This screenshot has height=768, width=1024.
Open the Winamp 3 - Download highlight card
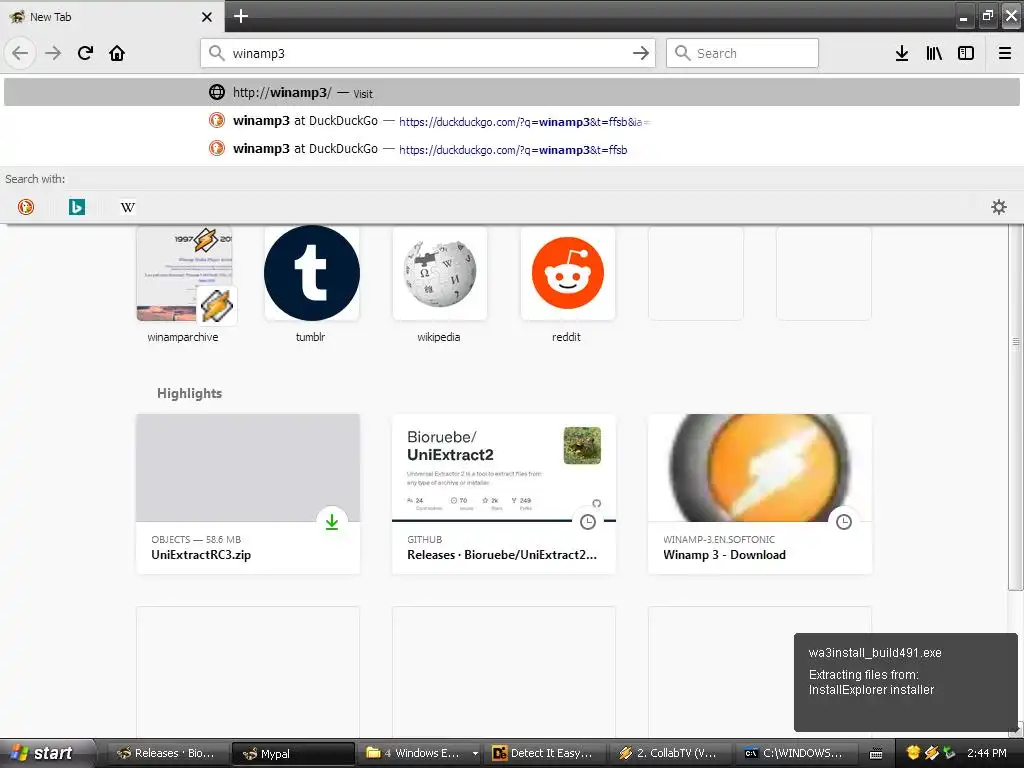760,494
